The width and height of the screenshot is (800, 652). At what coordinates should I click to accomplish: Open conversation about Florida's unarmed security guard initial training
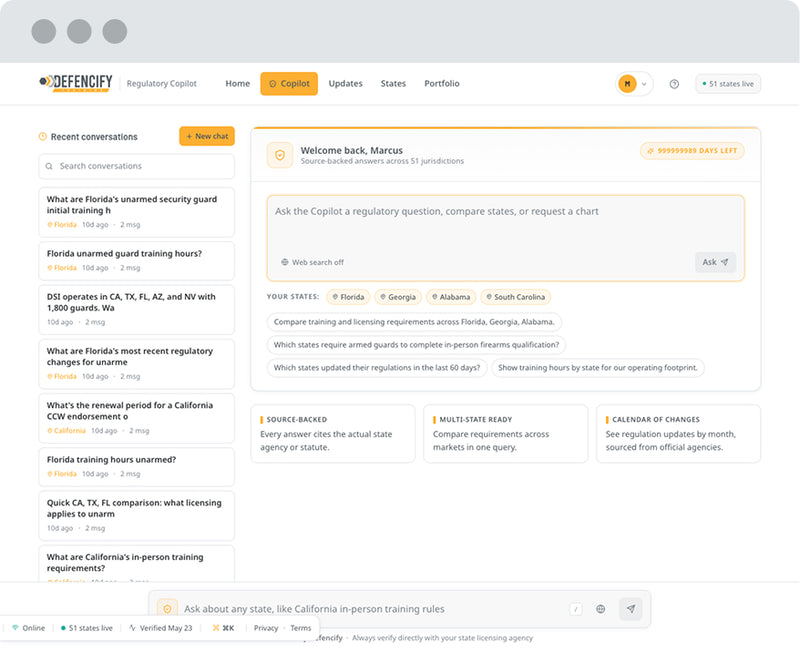point(137,212)
